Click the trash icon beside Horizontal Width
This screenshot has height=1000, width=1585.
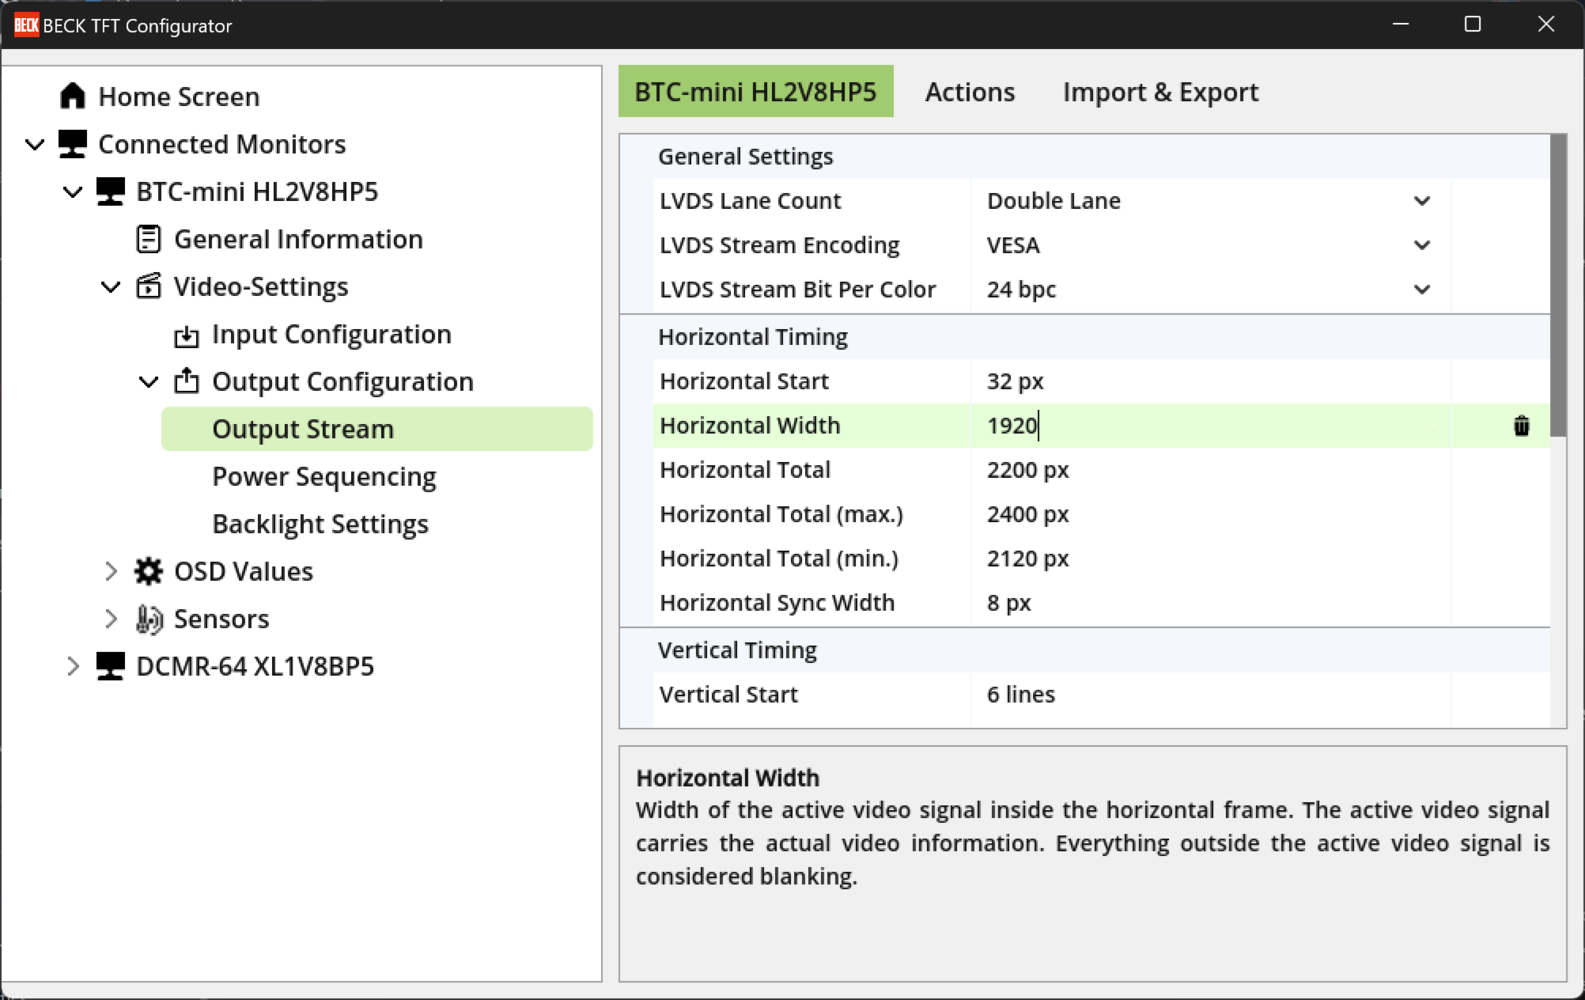tap(1521, 426)
